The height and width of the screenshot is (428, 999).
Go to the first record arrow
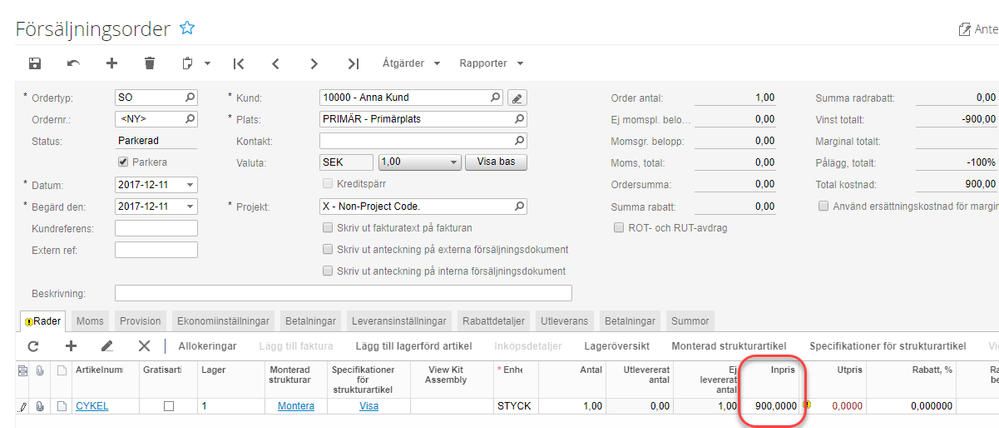pos(238,64)
